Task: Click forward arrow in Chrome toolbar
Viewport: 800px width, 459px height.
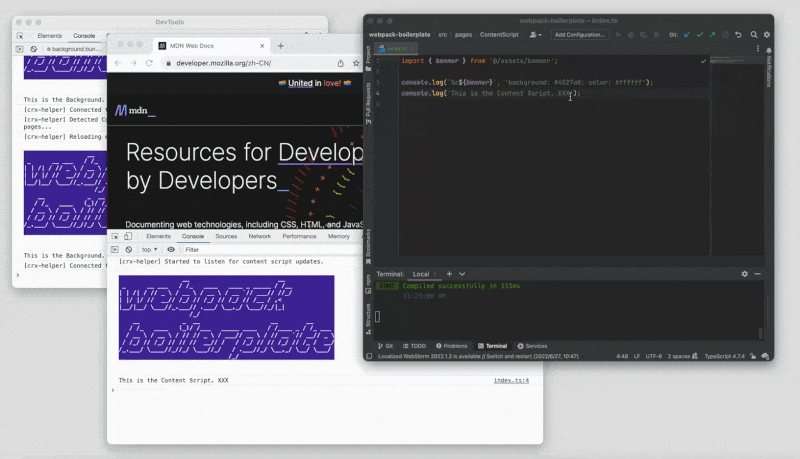Action: 133,63
